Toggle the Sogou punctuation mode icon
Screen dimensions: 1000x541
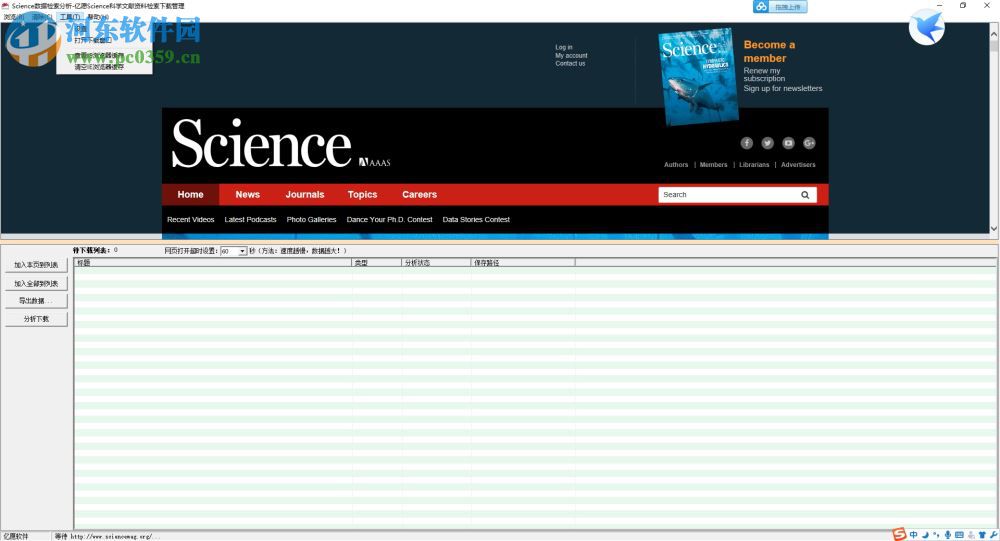pyautogui.click(x=936, y=535)
